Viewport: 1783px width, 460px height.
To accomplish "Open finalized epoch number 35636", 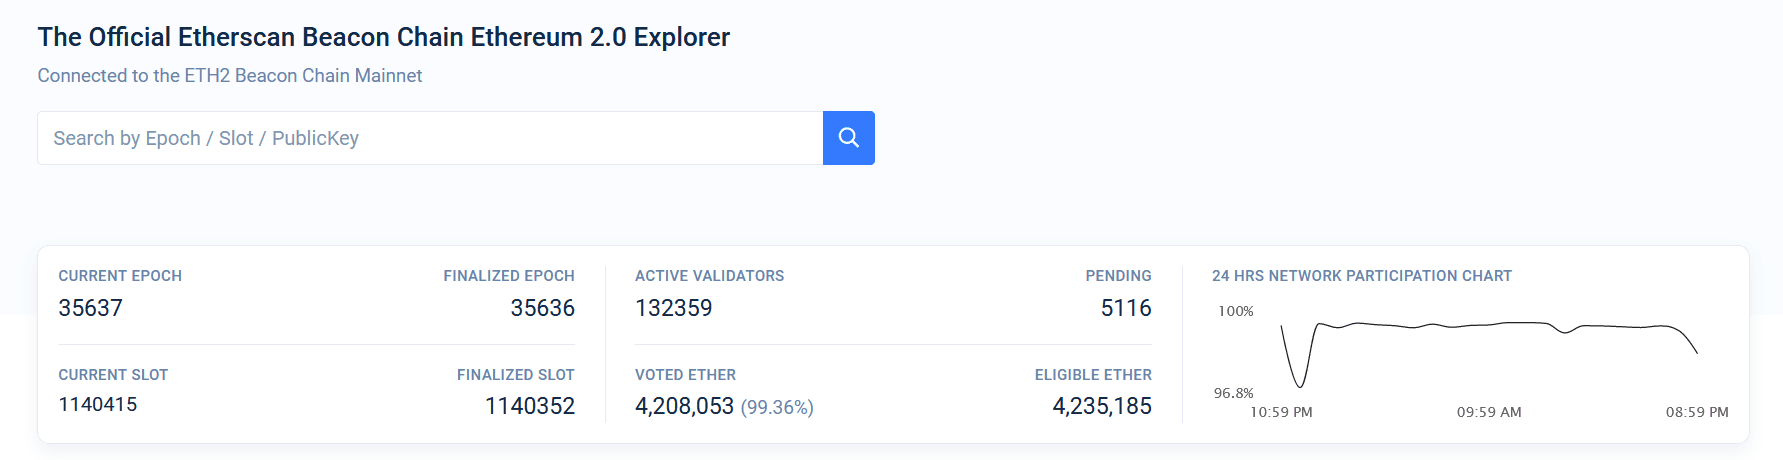I will click(x=542, y=308).
